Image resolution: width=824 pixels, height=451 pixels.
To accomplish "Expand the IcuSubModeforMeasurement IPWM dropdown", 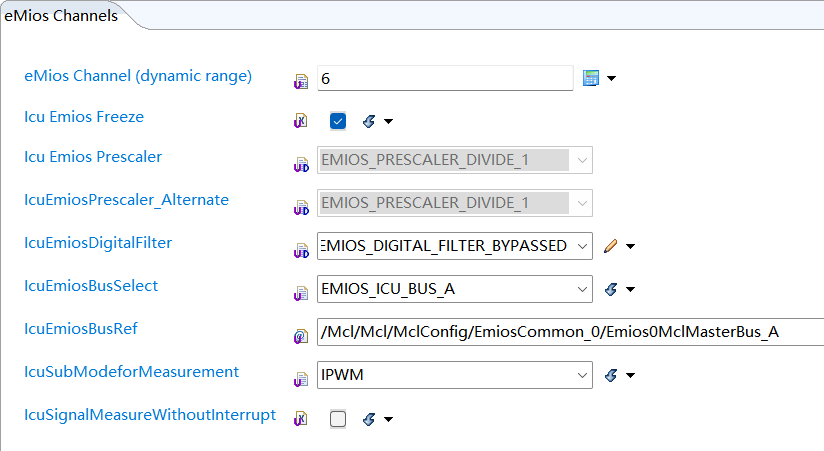I will (x=582, y=376).
